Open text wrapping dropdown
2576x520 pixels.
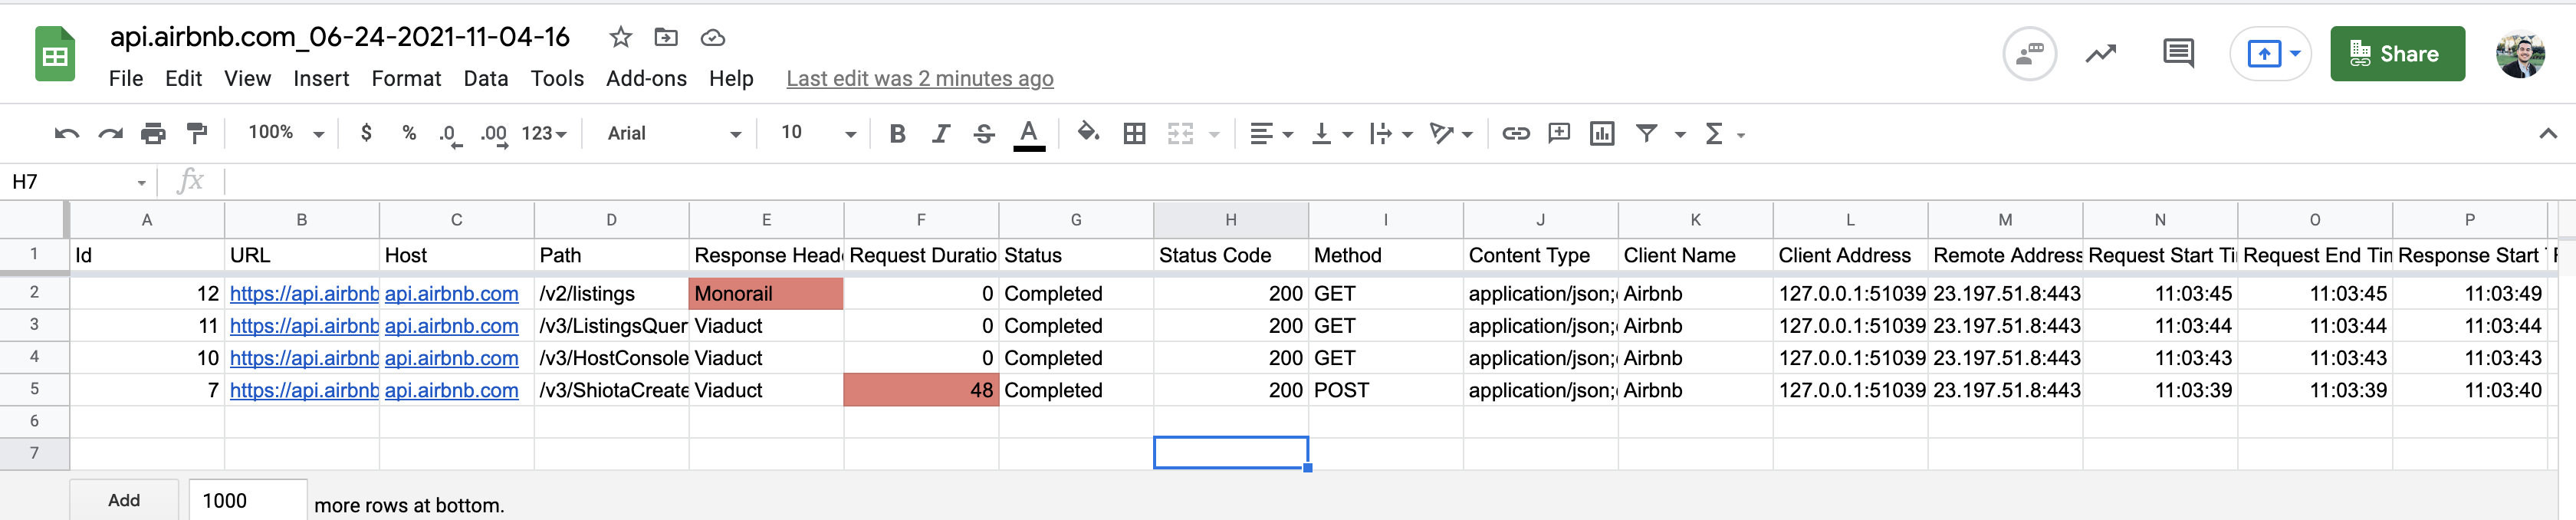(x=1391, y=133)
